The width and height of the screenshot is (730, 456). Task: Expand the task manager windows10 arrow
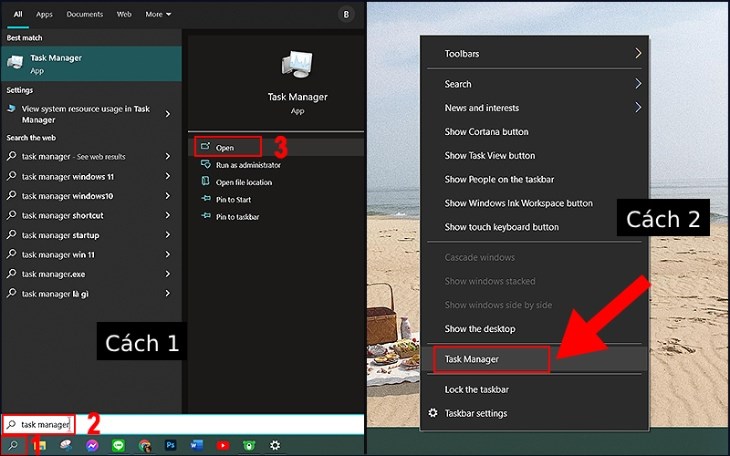coord(168,196)
